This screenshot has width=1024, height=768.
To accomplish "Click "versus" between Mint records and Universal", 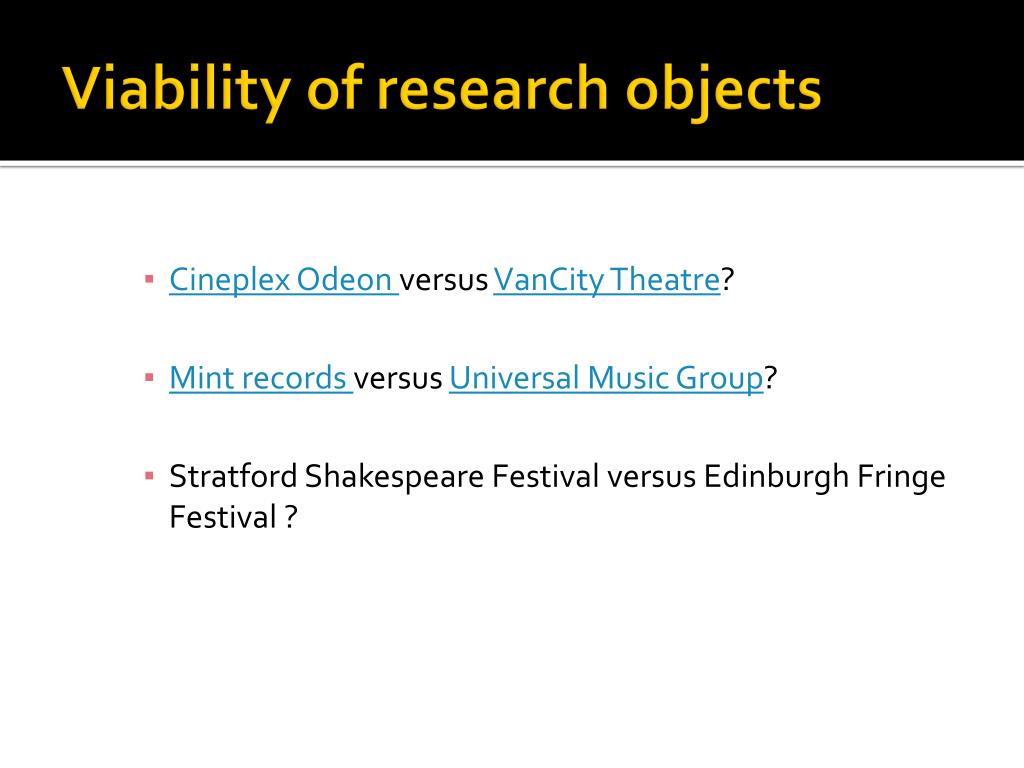I will pyautogui.click(x=398, y=379).
